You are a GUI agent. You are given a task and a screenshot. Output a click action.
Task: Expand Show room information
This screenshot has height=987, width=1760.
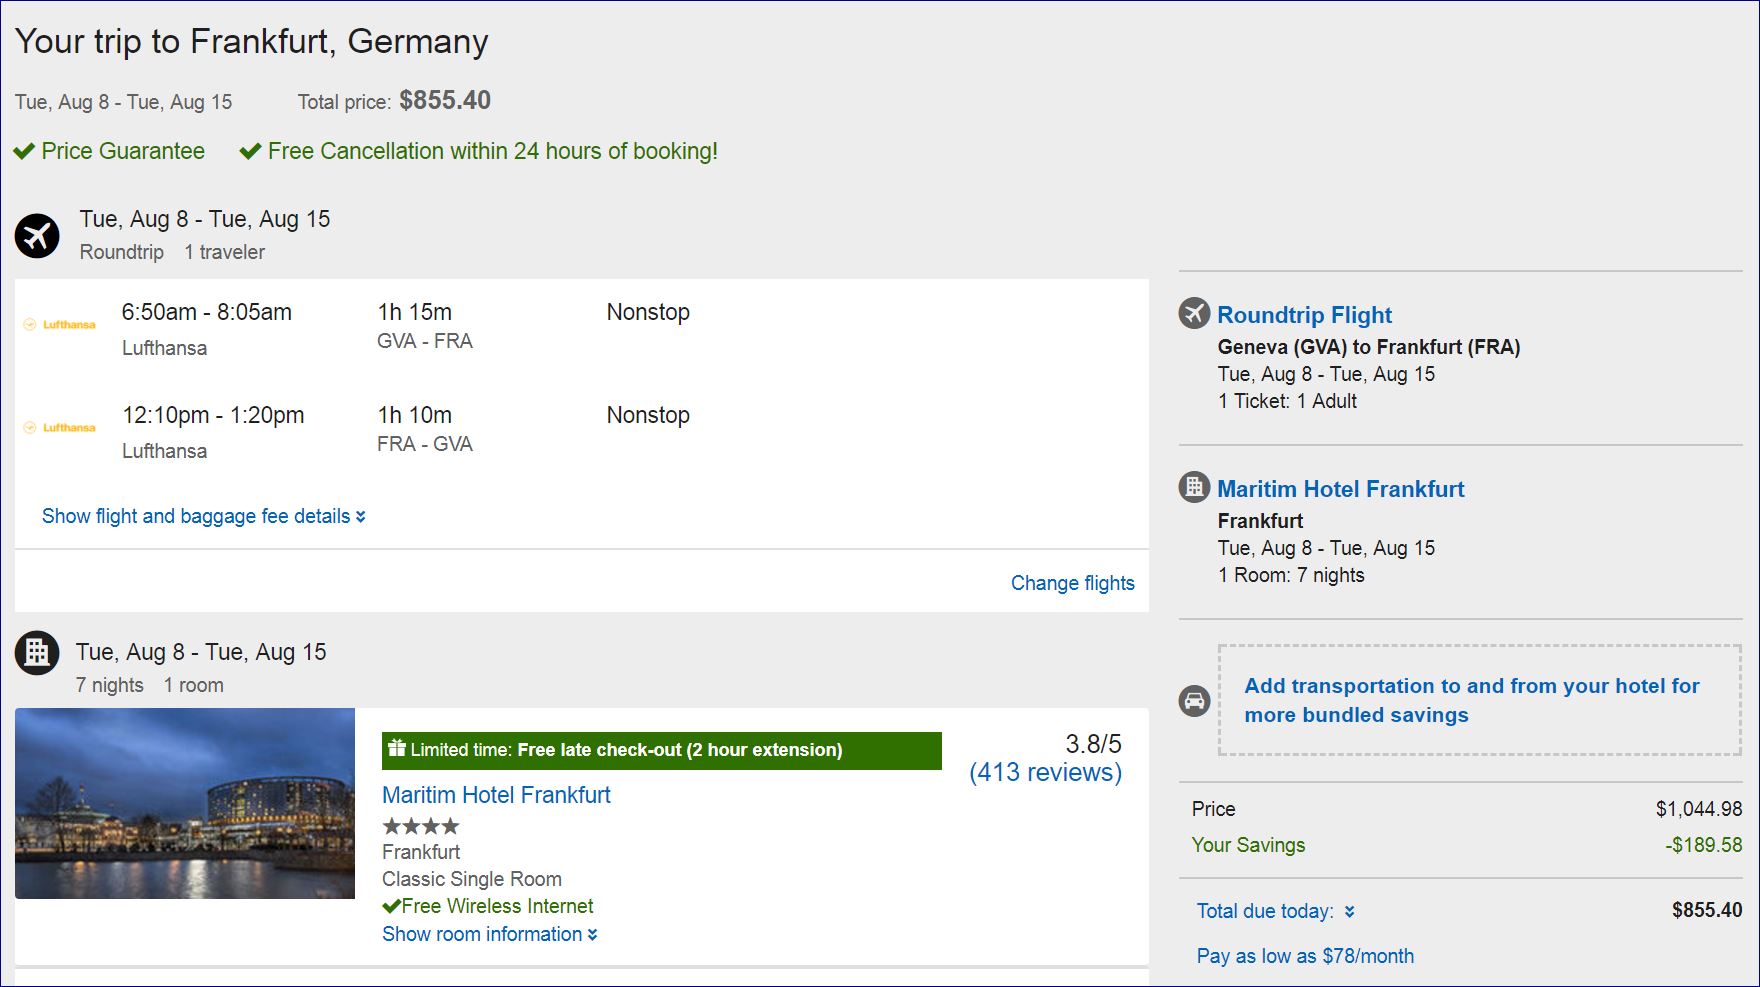[489, 934]
